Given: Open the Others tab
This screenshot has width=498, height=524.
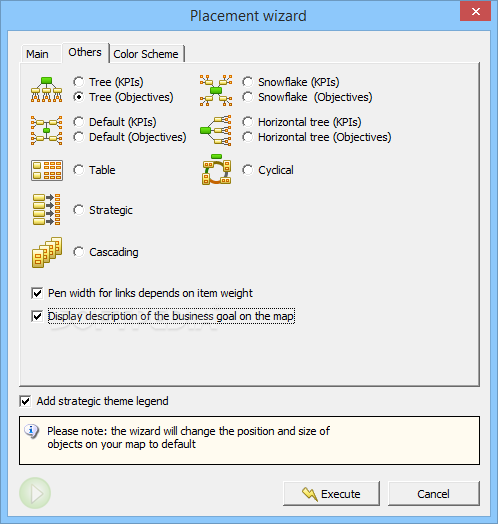Looking at the screenshot, I should point(85,52).
